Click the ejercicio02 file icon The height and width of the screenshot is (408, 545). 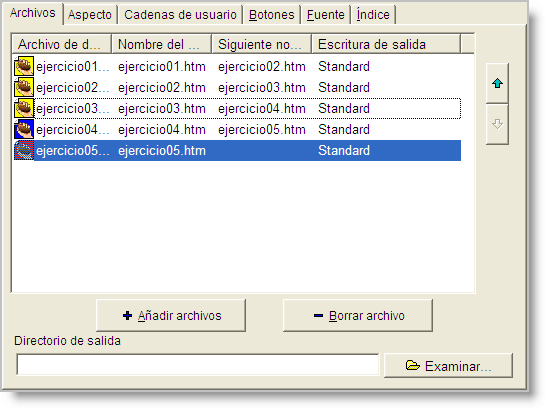(x=24, y=87)
